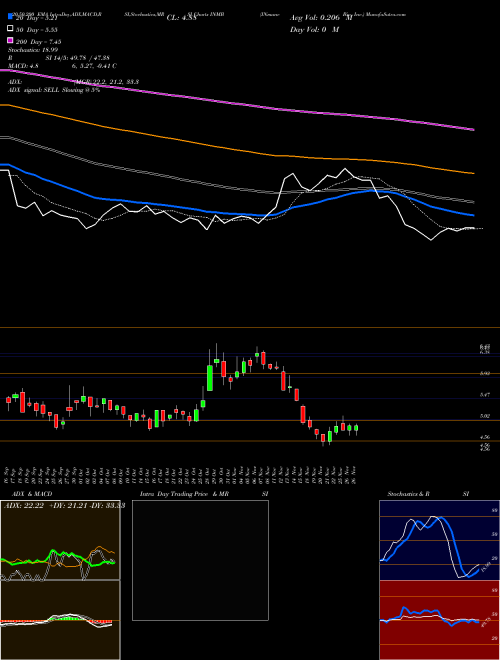The height and width of the screenshot is (660, 500).
Task: Click the blue 20 Day legend swatch
Action: coord(10,17)
